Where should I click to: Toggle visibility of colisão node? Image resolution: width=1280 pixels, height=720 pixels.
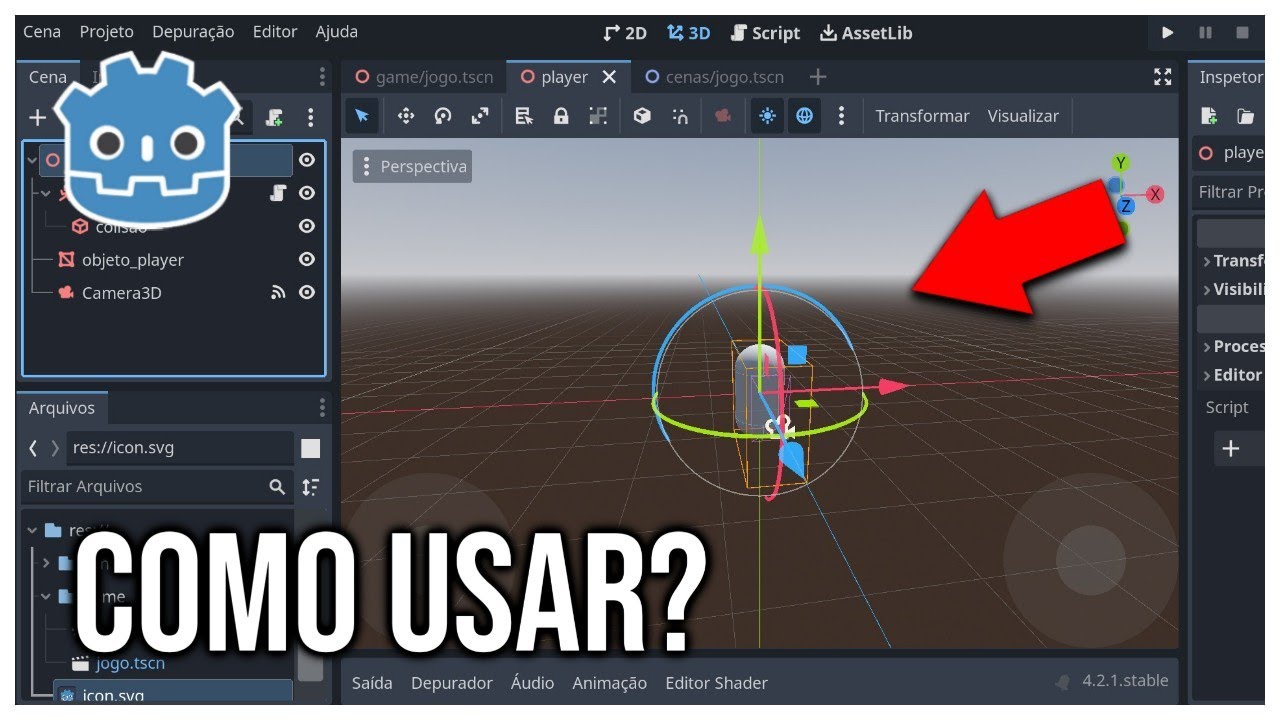tap(307, 226)
